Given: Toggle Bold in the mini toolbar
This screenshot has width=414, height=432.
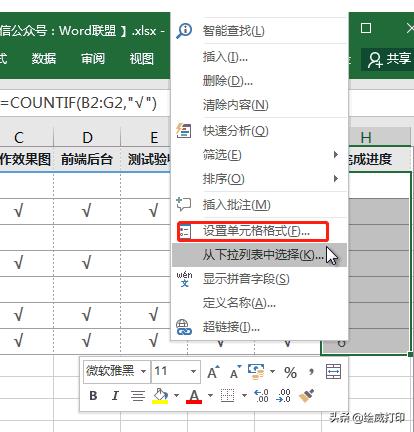Looking at the screenshot, I should coord(93,396).
